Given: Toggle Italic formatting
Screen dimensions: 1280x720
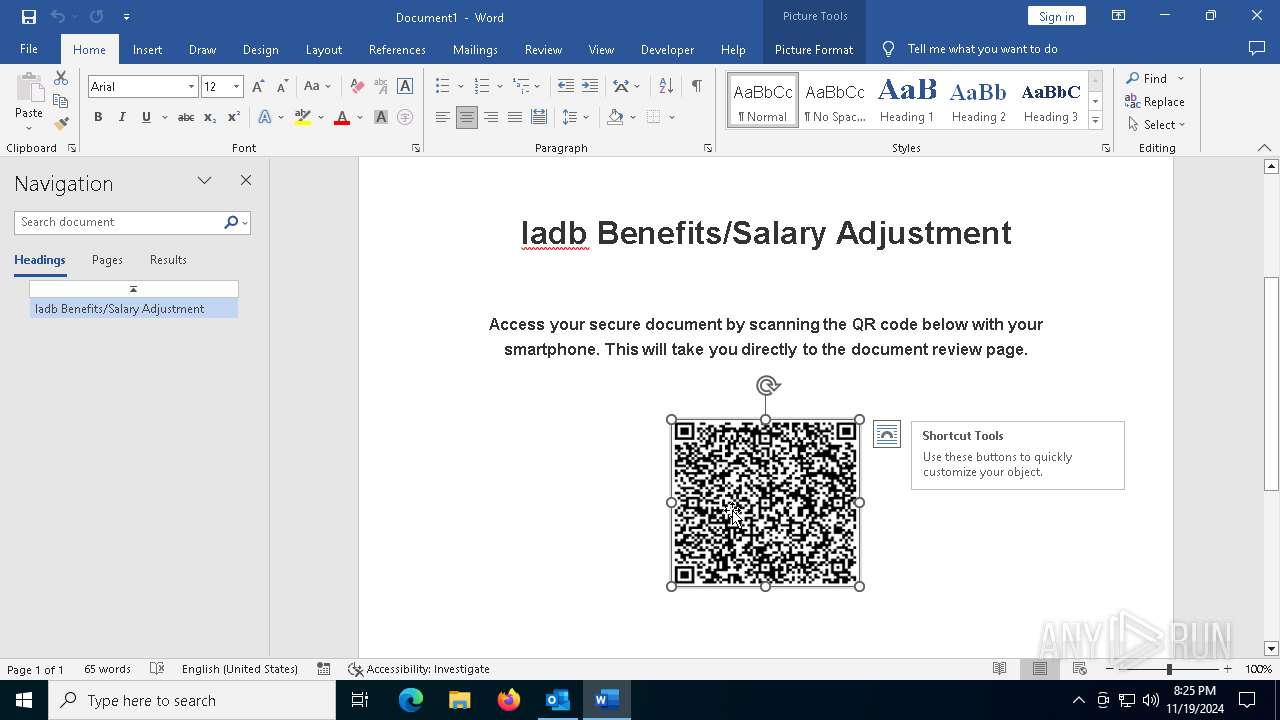Looking at the screenshot, I should [122, 117].
